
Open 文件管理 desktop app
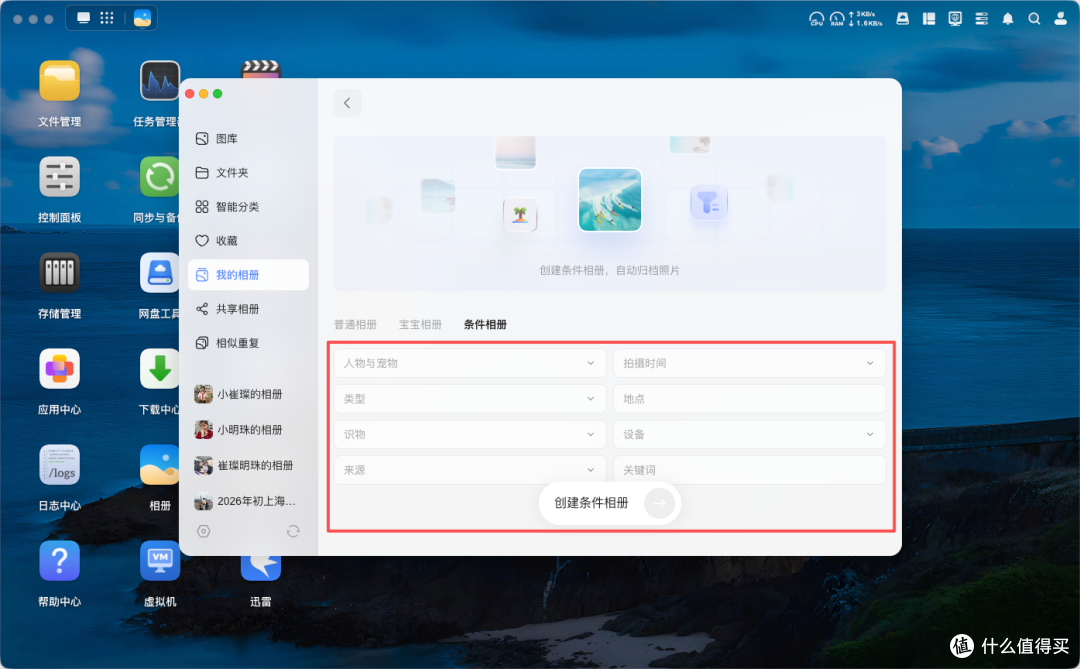tap(59, 81)
